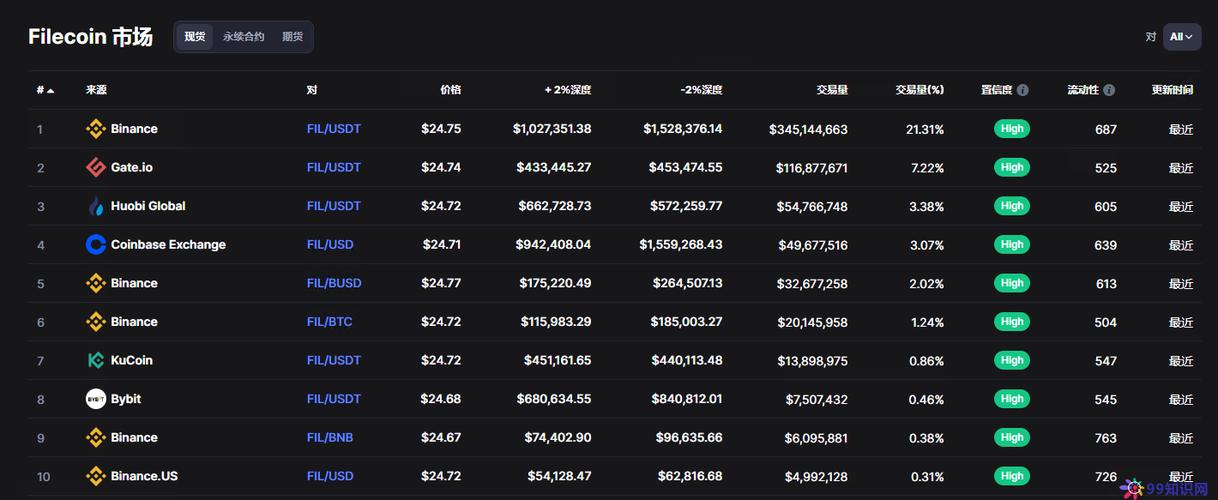Click the info icon beside 置信度
This screenshot has height=500, width=1218.
tap(1022, 90)
